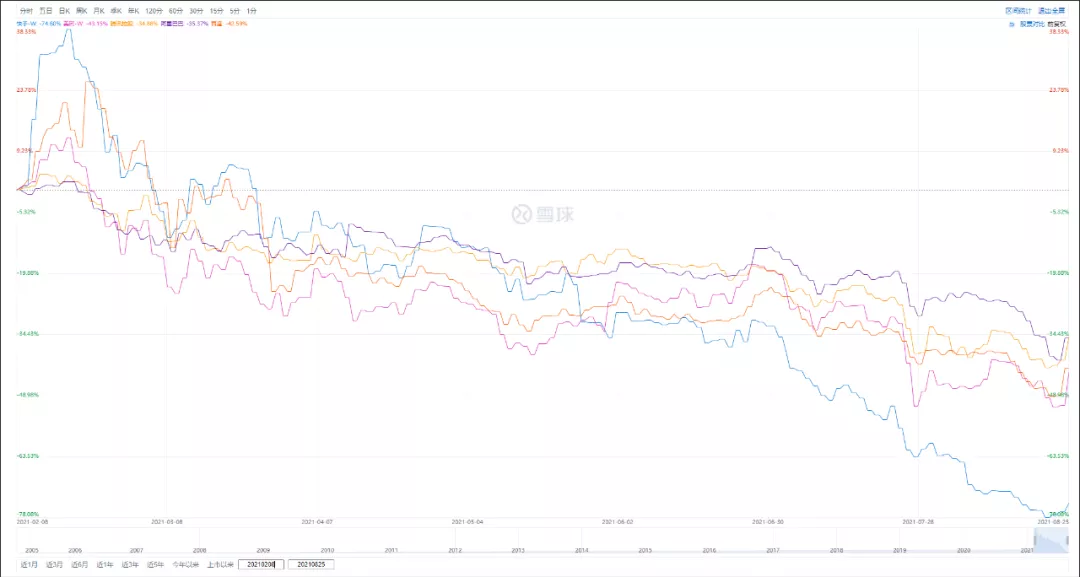The width and height of the screenshot is (1080, 577).
Task: Set range to 近1年
Action: point(104,564)
